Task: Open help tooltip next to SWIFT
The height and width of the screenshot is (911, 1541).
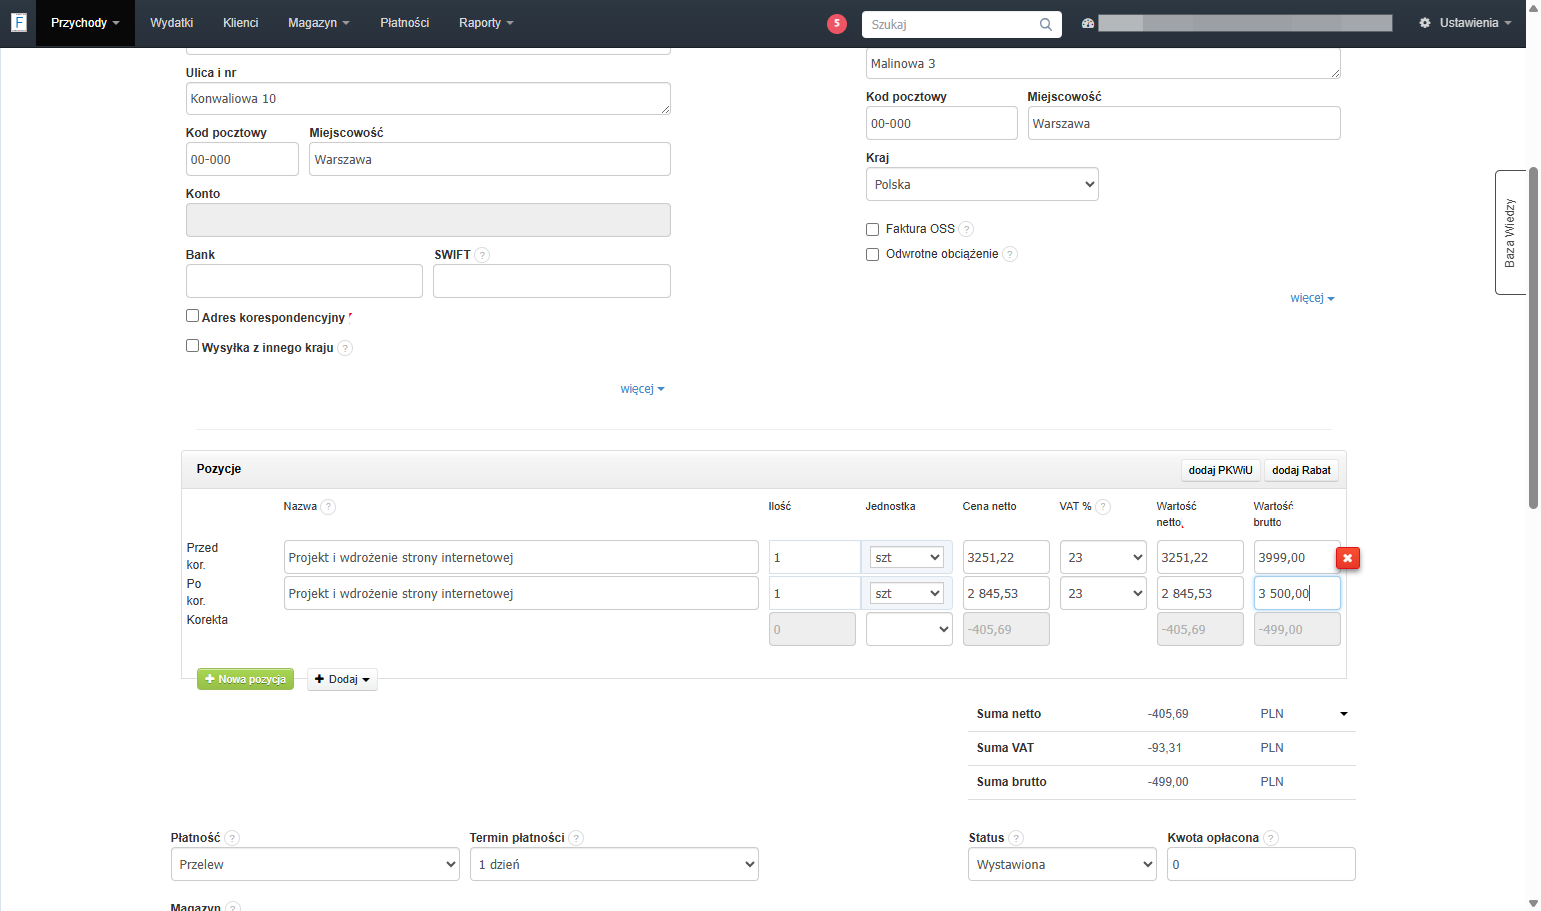Action: point(482,255)
